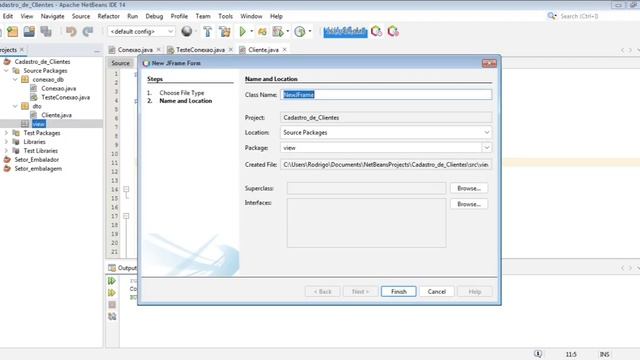The height and width of the screenshot is (360, 640).
Task: Open the Refactor menu
Action: coord(108,16)
